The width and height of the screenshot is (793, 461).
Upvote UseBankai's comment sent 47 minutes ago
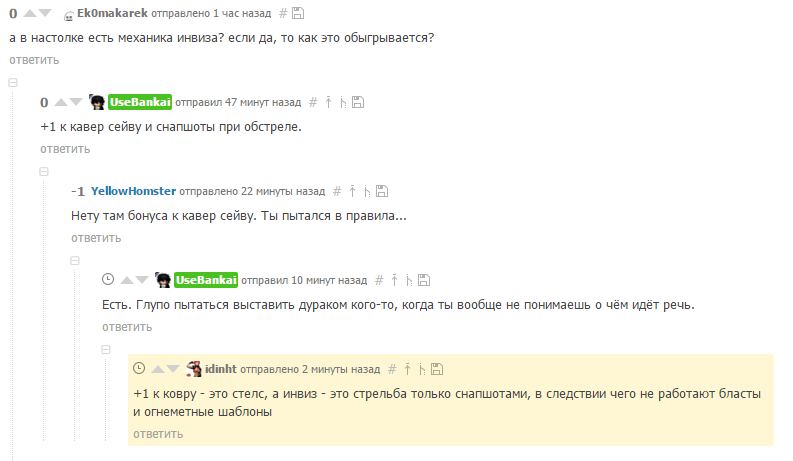[x=61, y=103]
